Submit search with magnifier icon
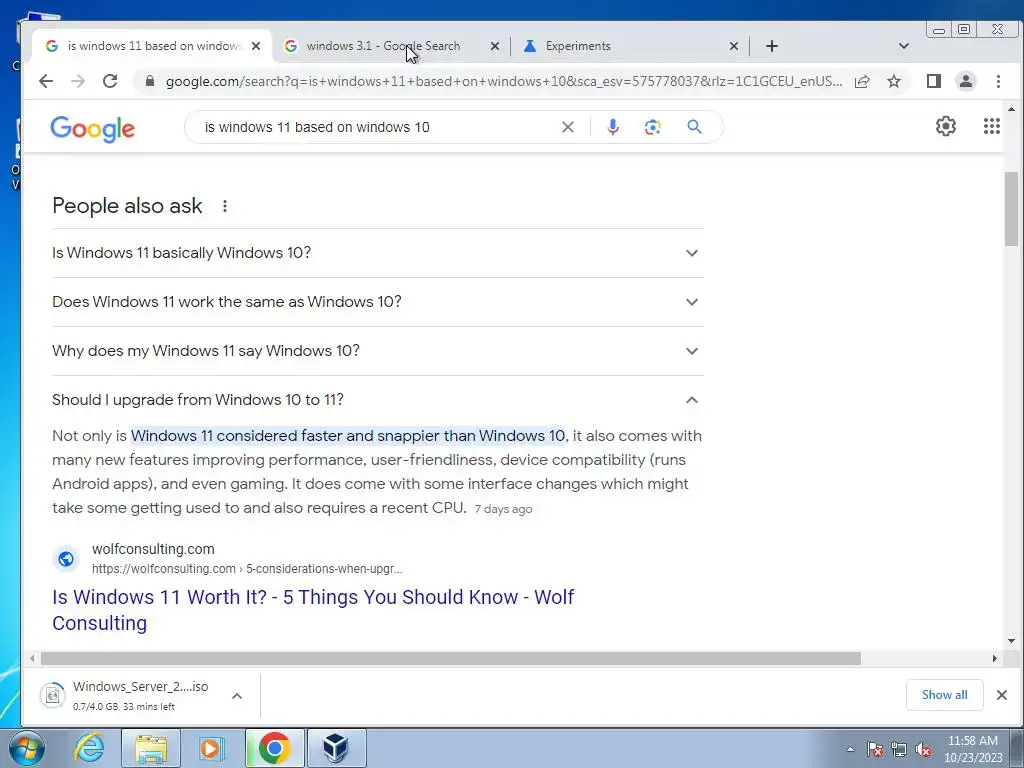 [x=694, y=127]
